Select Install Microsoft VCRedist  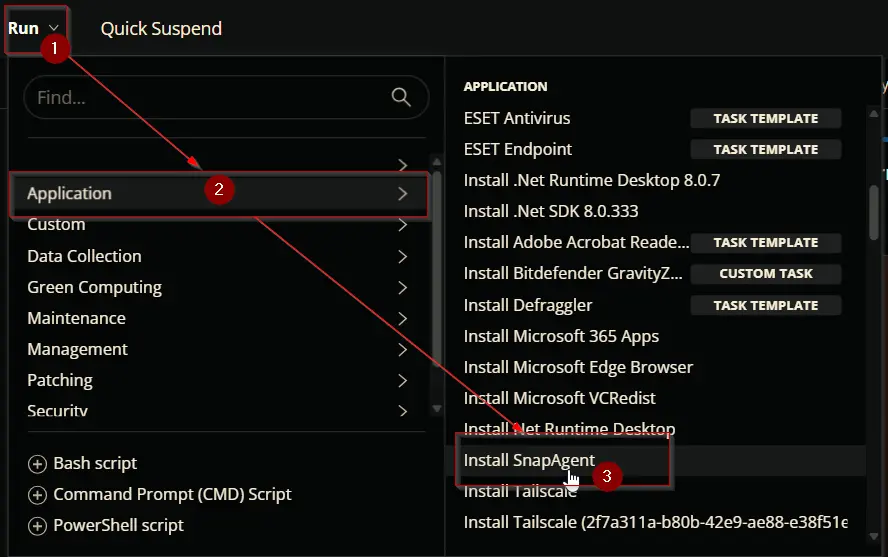[560, 399]
